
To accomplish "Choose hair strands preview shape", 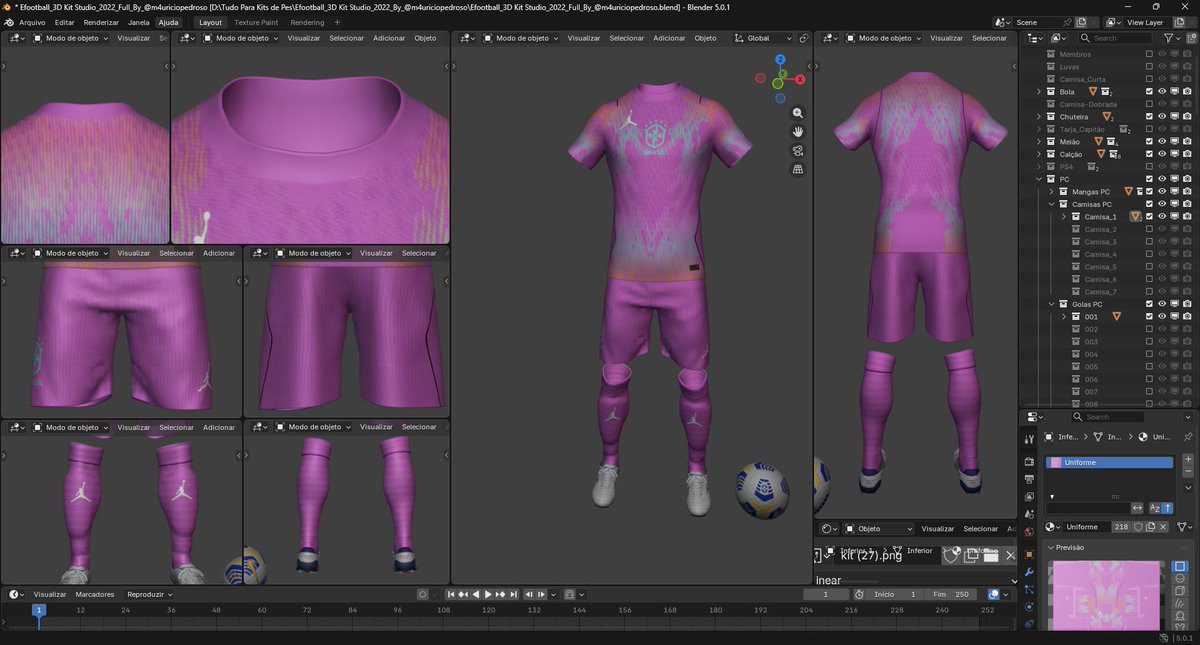I will 1180,603.
